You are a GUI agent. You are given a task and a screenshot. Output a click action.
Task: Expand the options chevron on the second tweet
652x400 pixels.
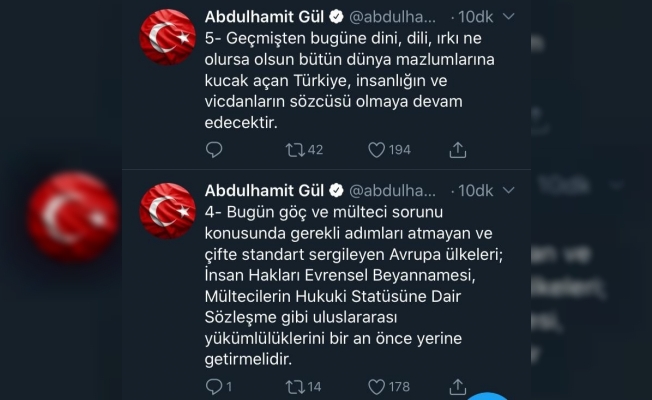(508, 190)
